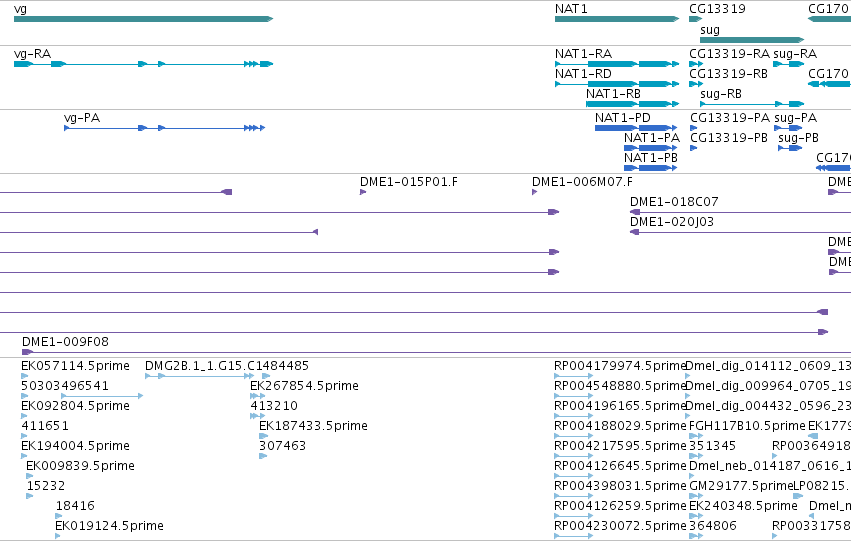
Task: Click the EK009839.5prime EST label
Action: coord(80,466)
